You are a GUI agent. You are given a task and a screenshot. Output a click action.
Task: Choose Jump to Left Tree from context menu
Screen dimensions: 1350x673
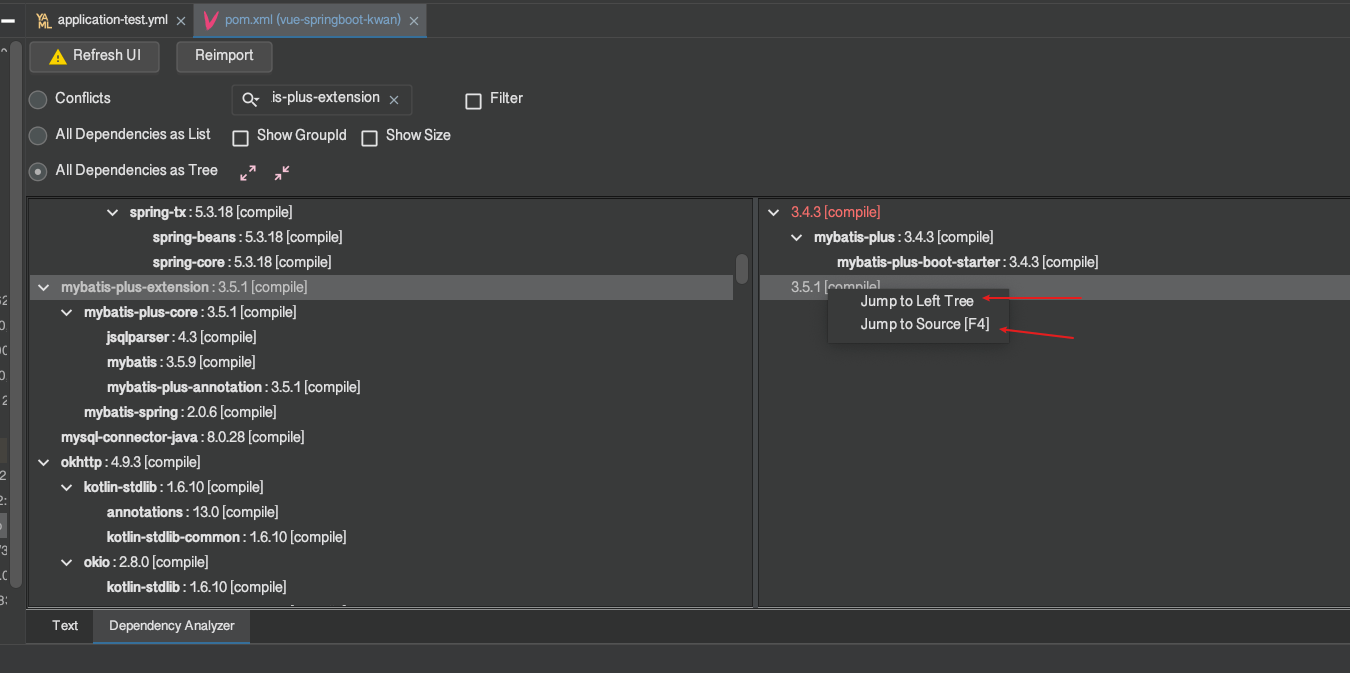tap(916, 301)
